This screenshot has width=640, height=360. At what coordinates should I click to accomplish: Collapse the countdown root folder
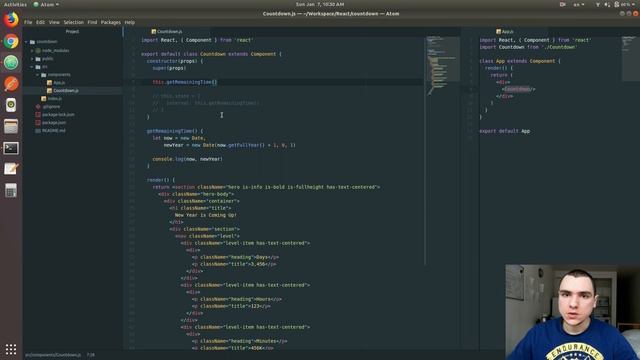(x=27, y=42)
